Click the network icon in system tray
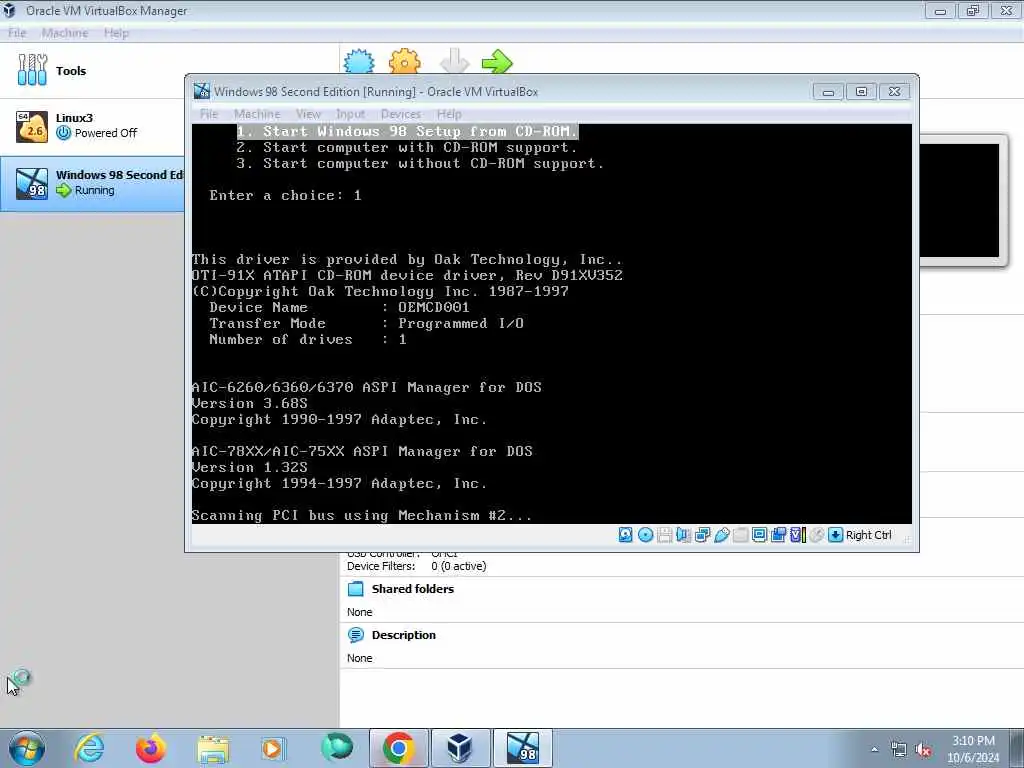Viewport: 1024px width, 768px height. (x=899, y=750)
